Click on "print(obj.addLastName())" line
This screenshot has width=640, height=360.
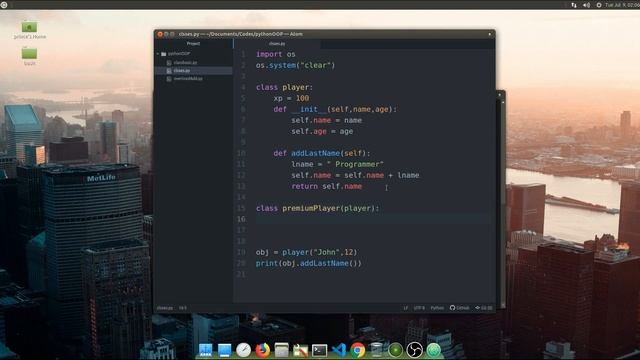pyautogui.click(x=309, y=263)
